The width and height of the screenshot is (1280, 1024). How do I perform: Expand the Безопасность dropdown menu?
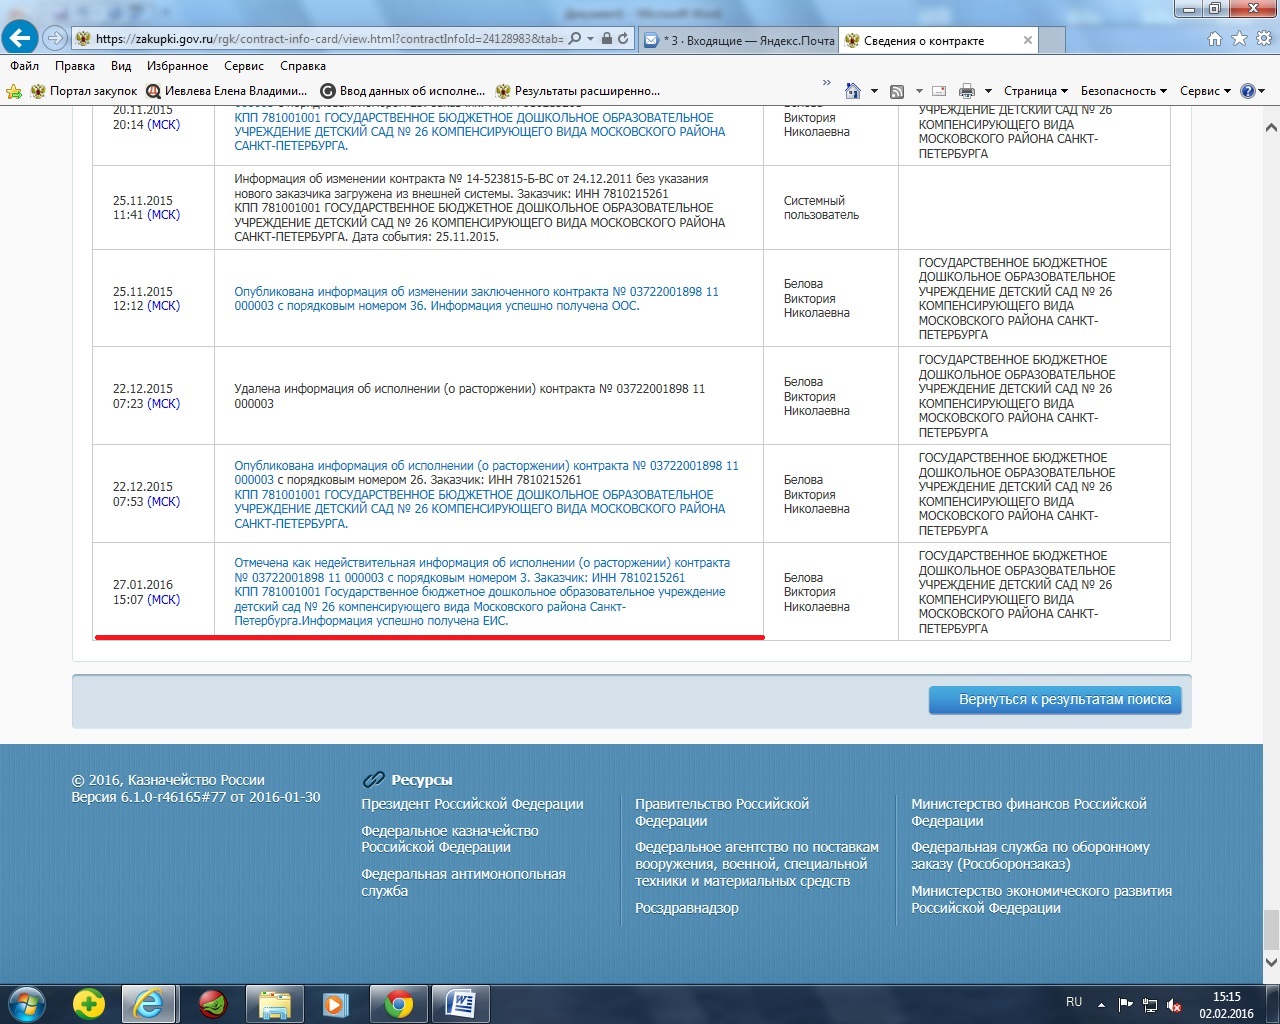click(1123, 91)
